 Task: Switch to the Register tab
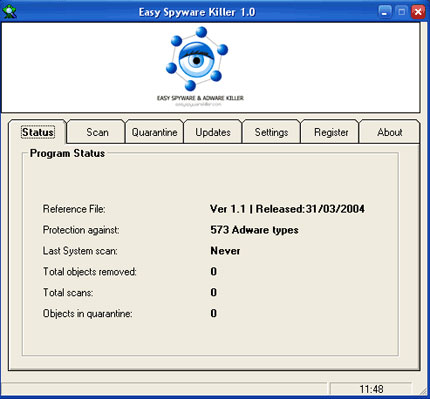331,132
